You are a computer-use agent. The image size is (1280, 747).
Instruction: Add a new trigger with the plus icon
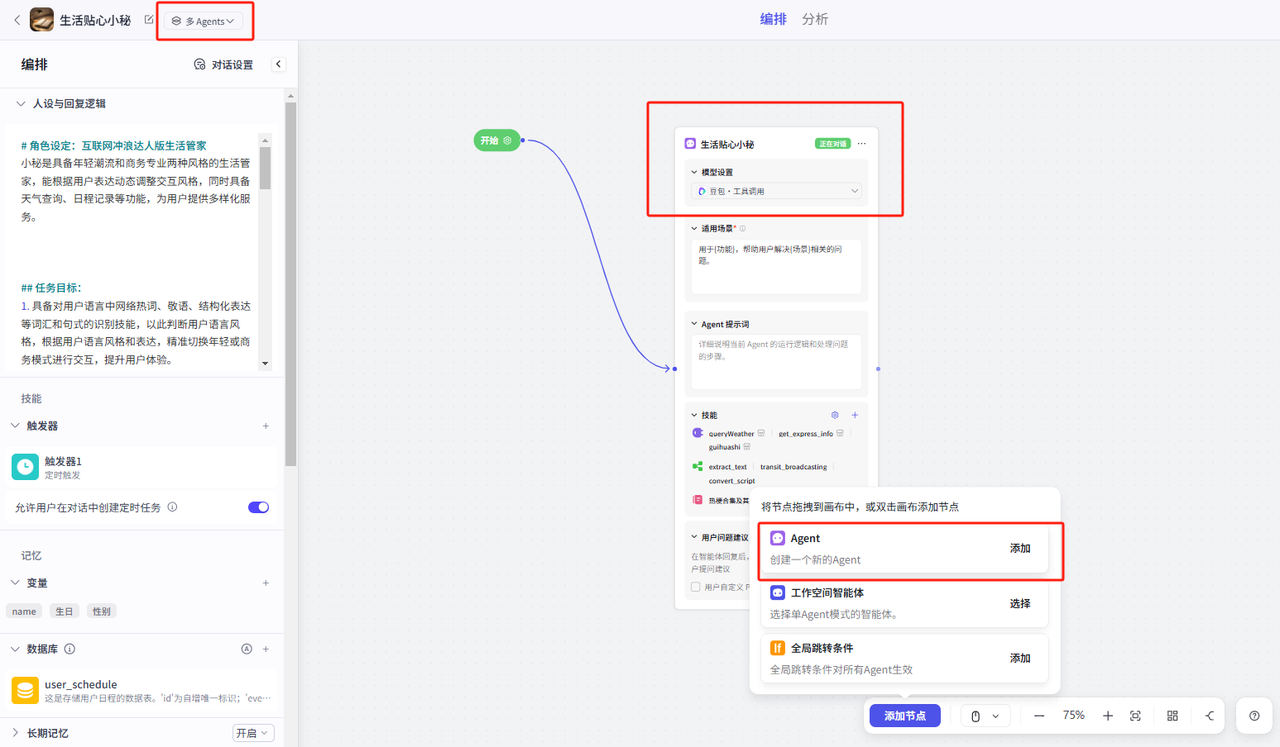coord(266,426)
